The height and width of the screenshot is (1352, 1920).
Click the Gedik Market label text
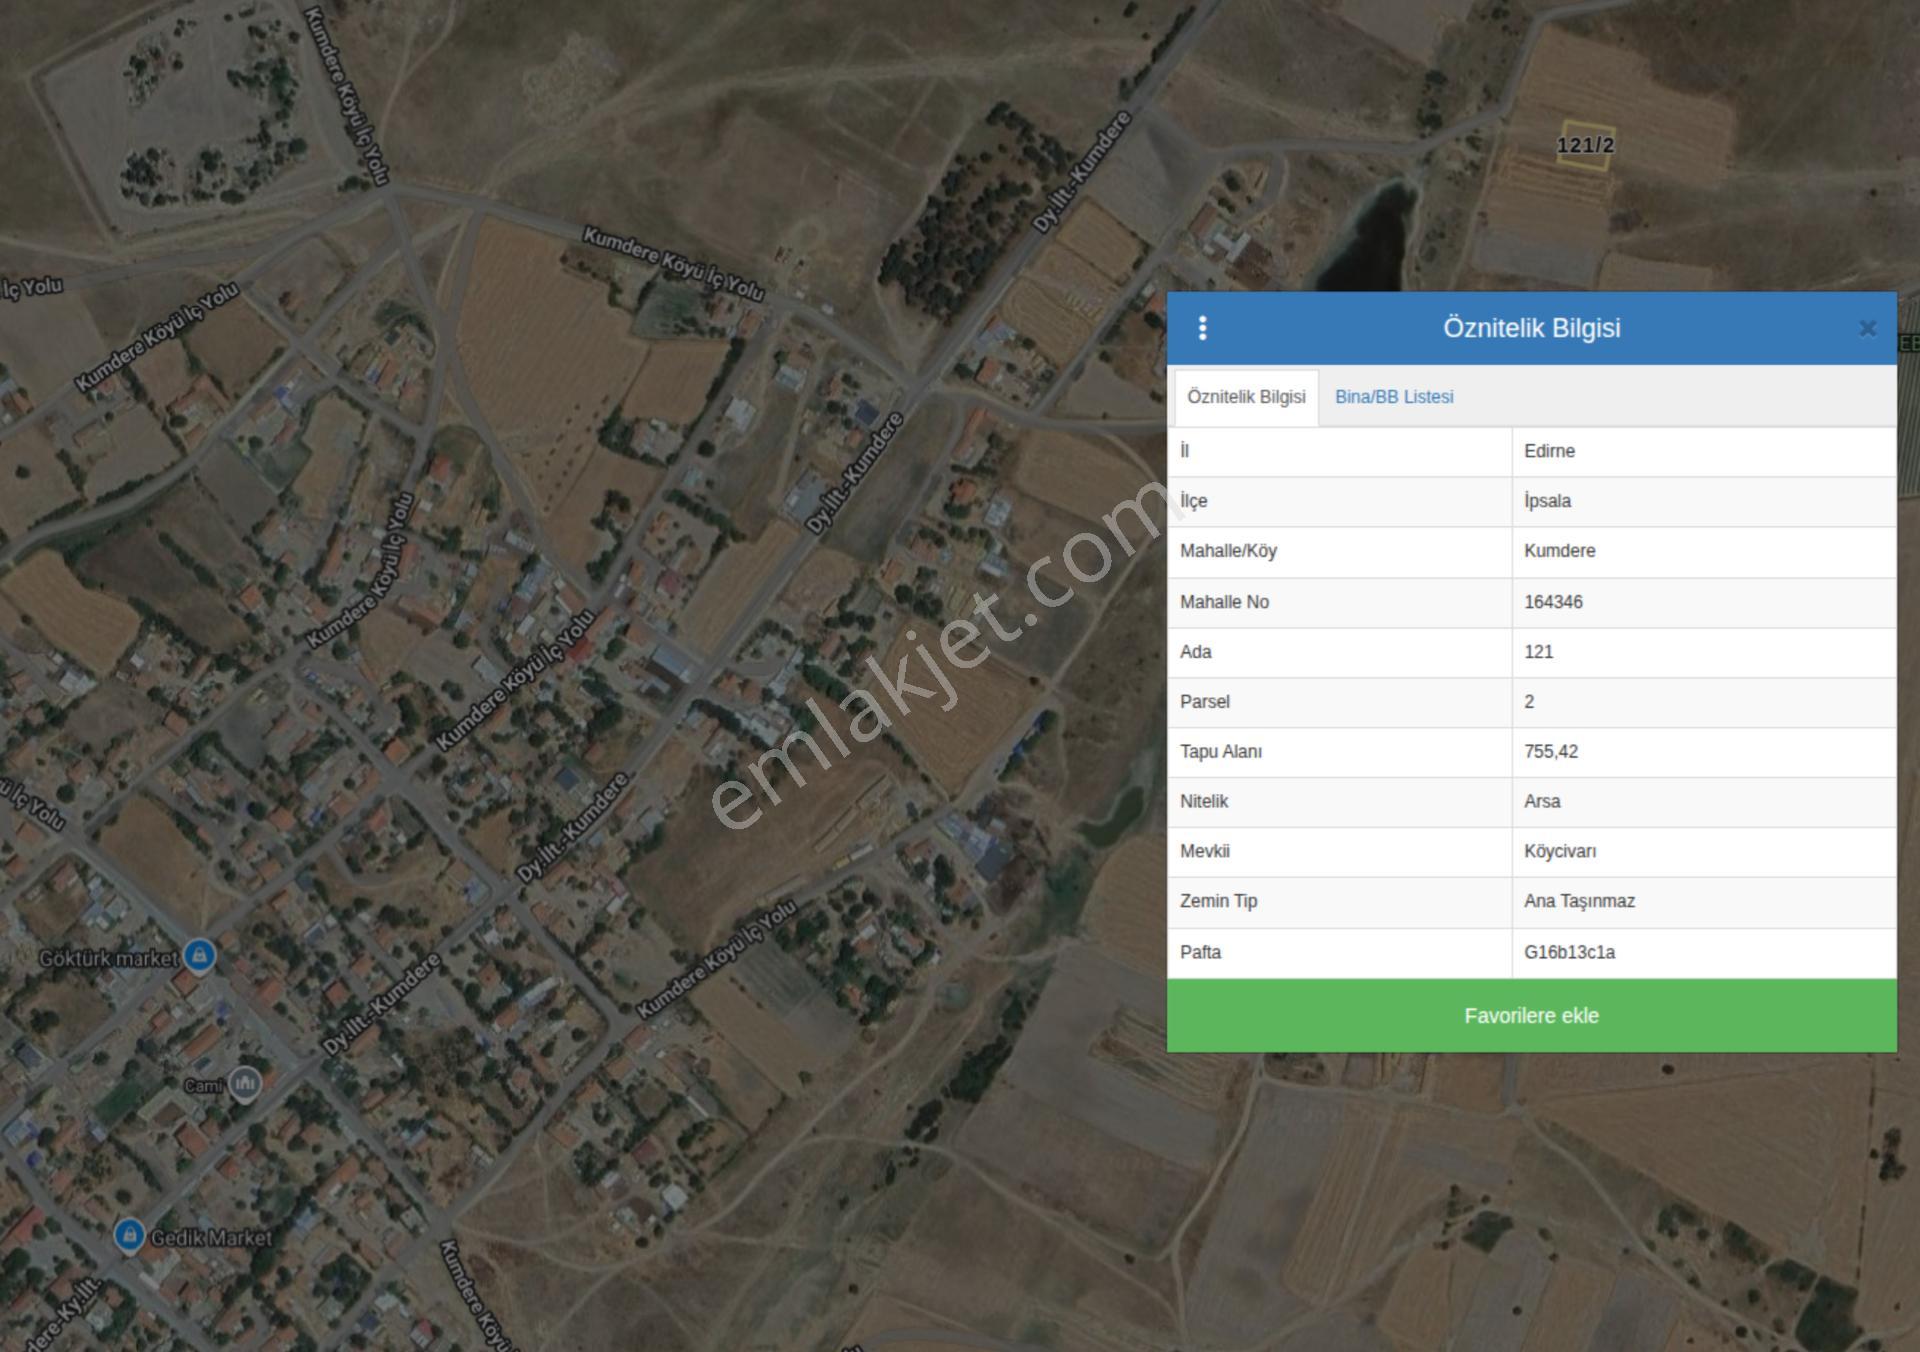click(211, 1238)
